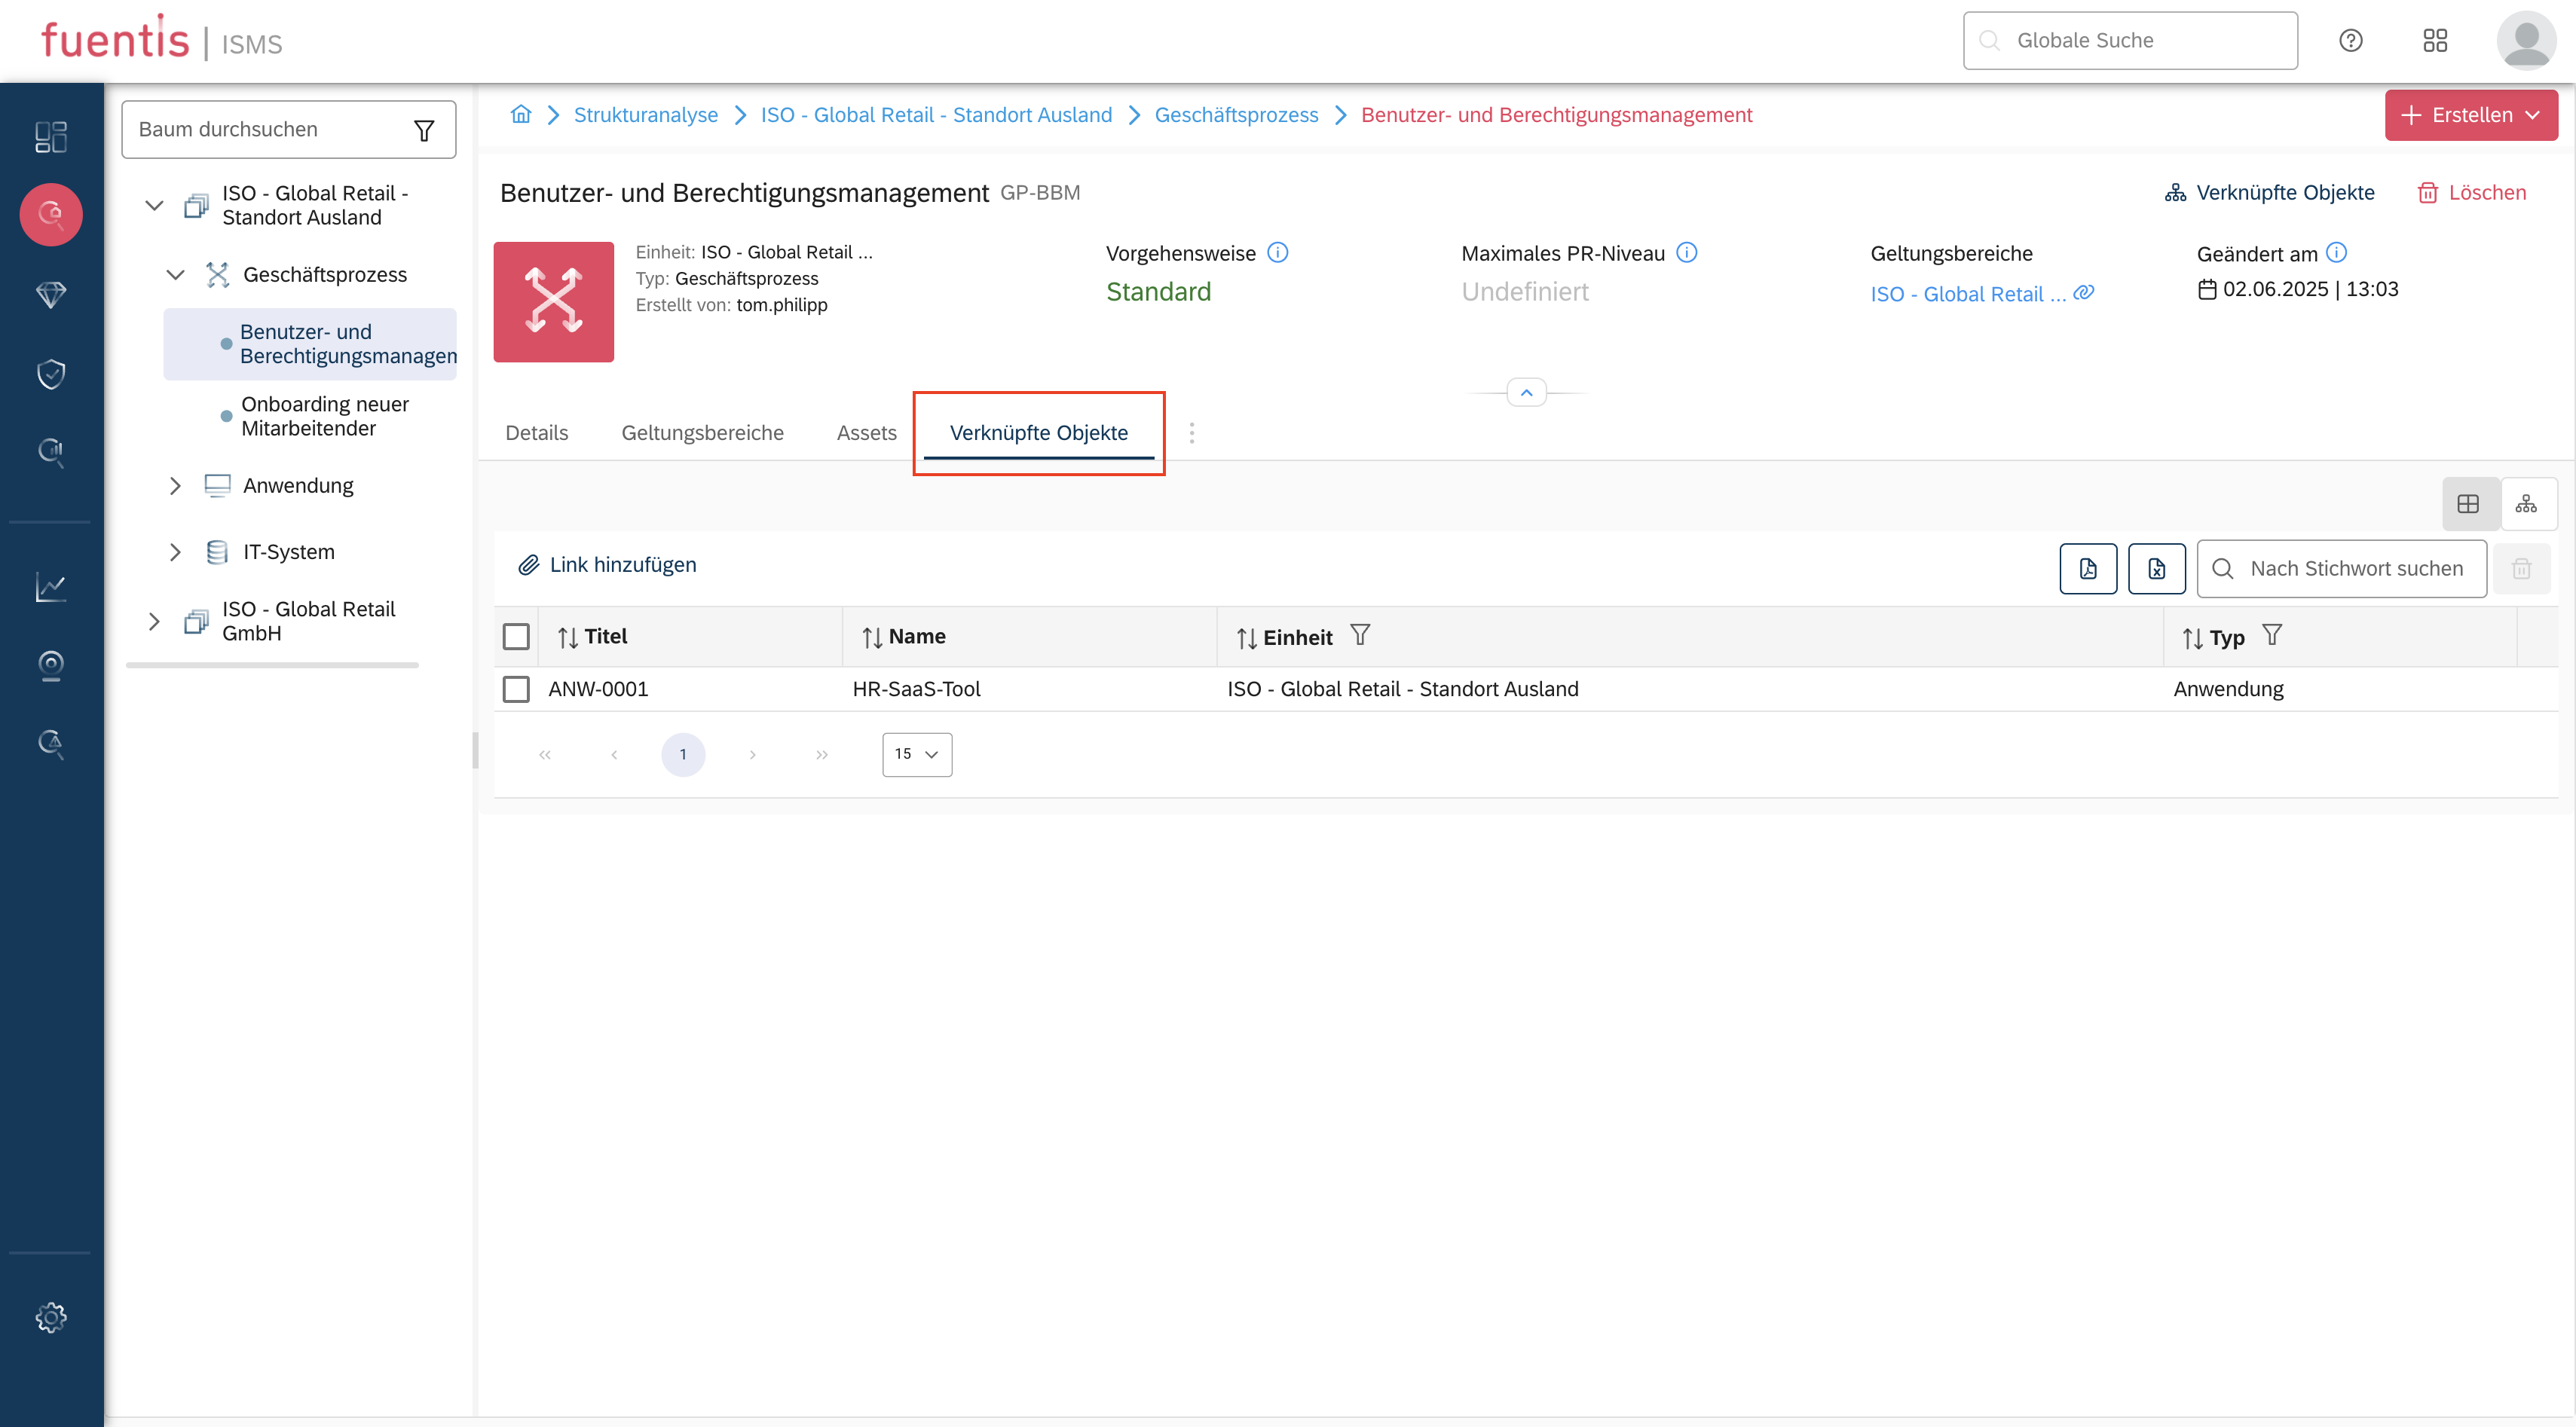The height and width of the screenshot is (1427, 2576).
Task: Click the filter icon next to Typ column
Action: (x=2272, y=635)
